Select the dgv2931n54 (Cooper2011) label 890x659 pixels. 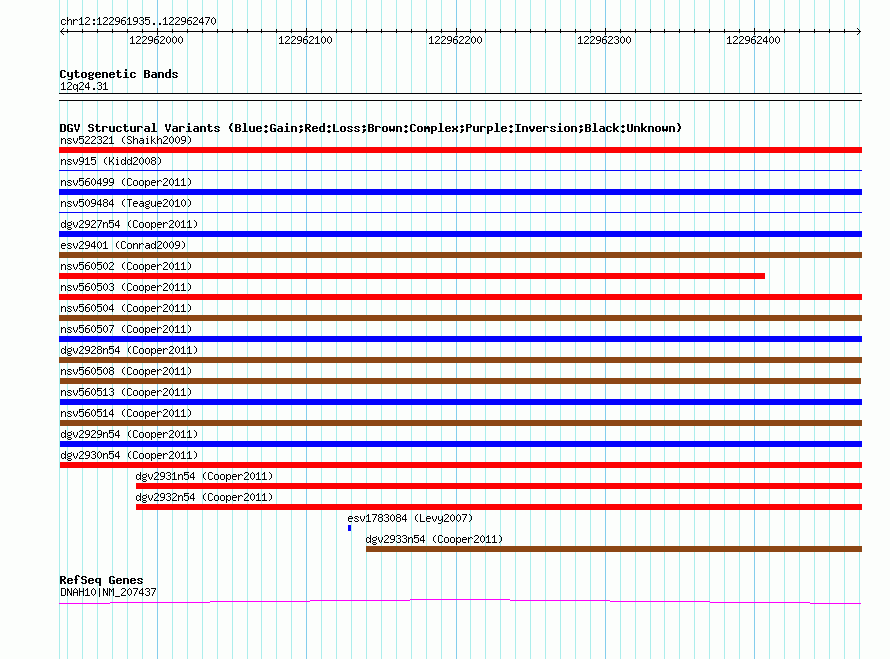pos(204,476)
